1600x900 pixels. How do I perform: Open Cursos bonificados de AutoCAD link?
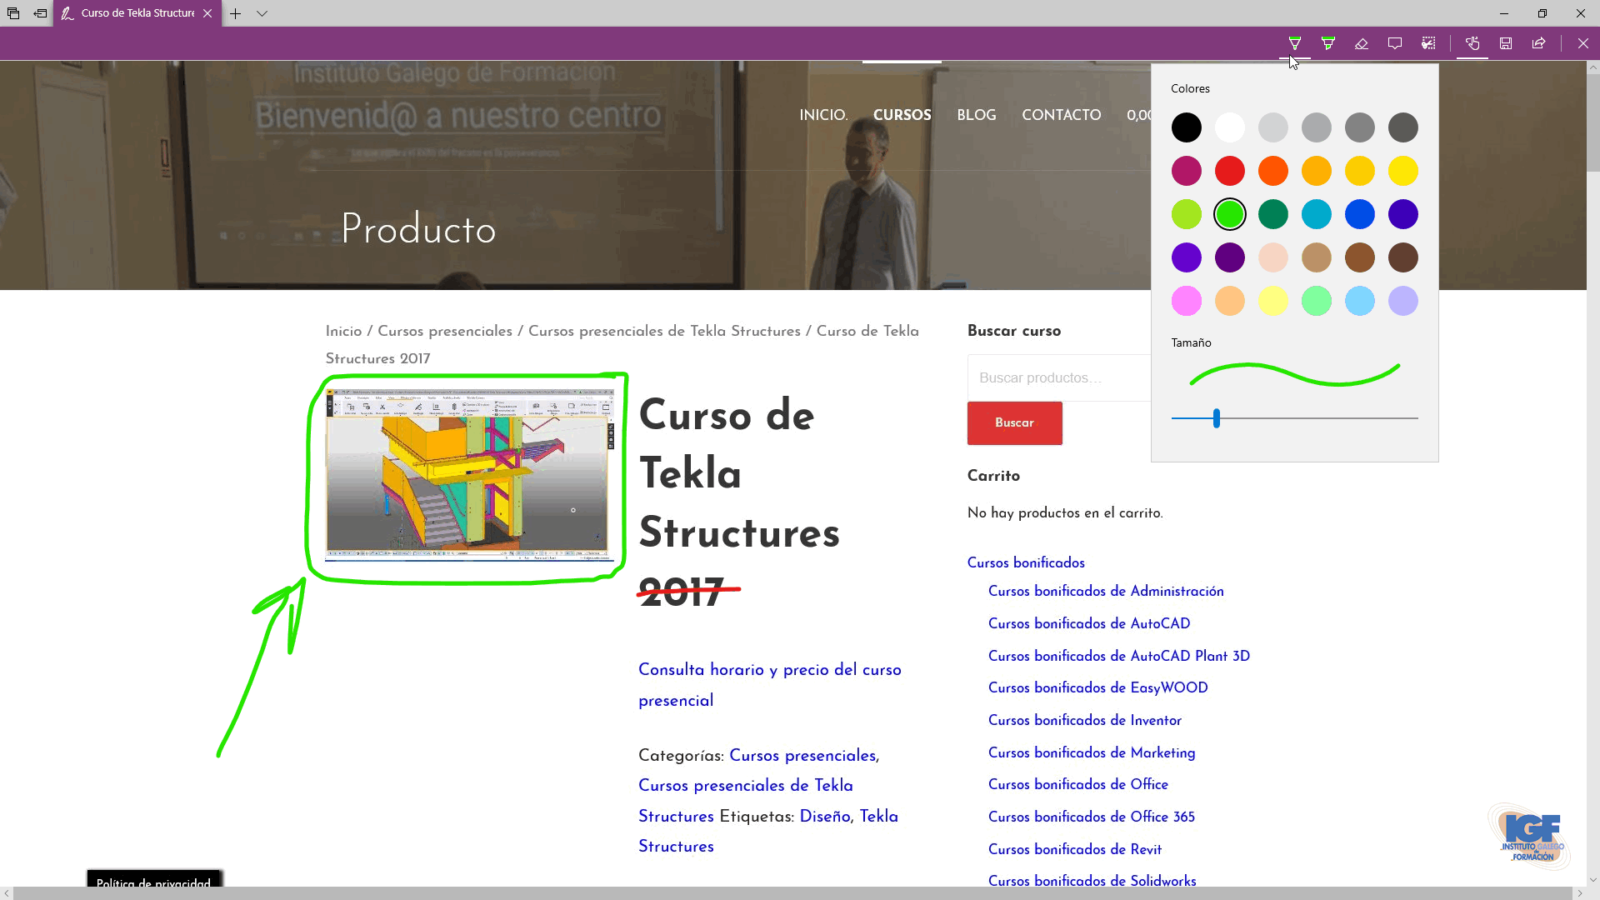click(1089, 623)
